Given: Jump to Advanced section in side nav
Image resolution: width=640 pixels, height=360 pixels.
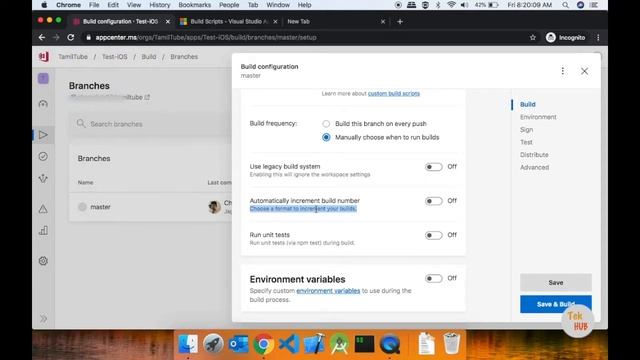Looking at the screenshot, I should pos(534,168).
